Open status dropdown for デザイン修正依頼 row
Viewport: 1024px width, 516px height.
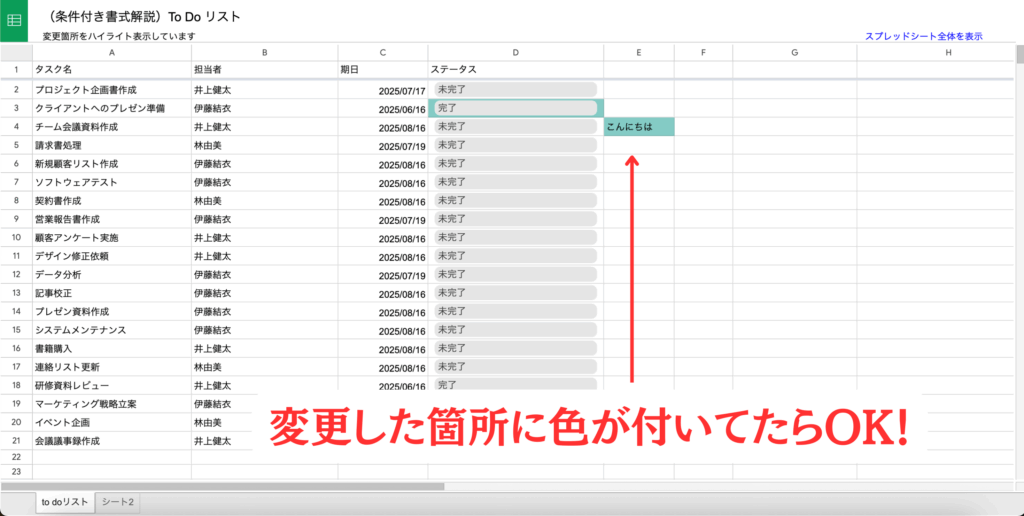click(x=516, y=255)
